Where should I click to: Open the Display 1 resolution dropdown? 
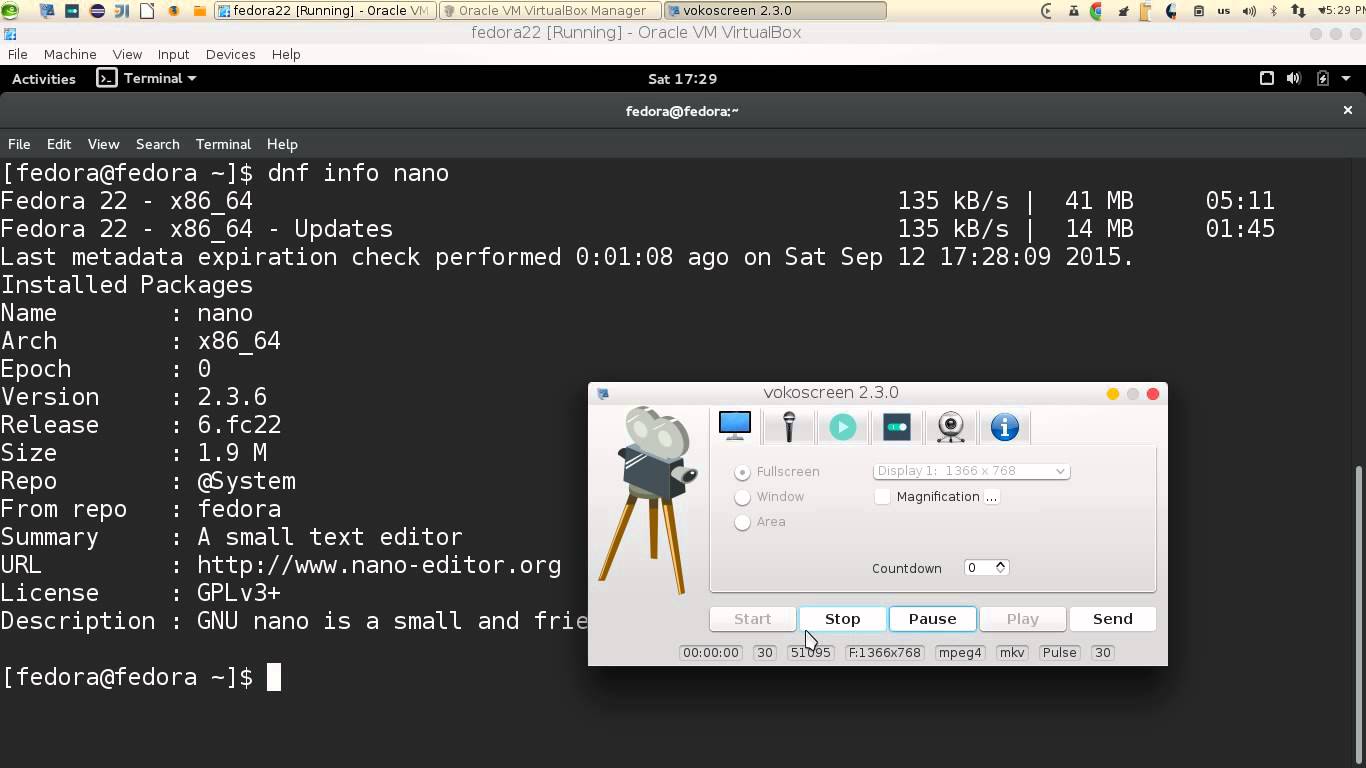[x=970, y=470]
